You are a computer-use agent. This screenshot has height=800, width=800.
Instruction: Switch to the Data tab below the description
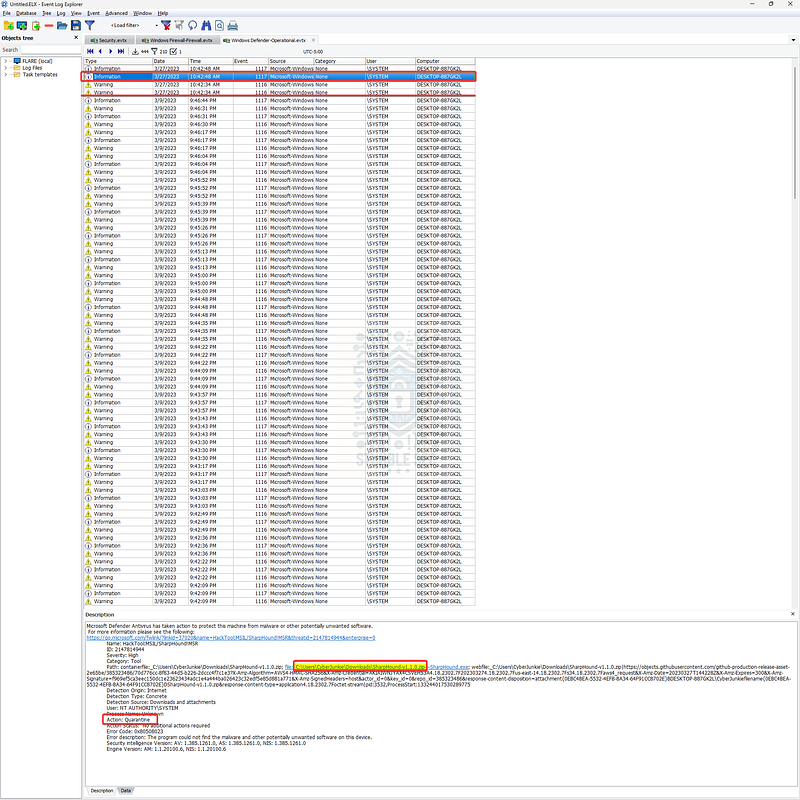pos(126,790)
